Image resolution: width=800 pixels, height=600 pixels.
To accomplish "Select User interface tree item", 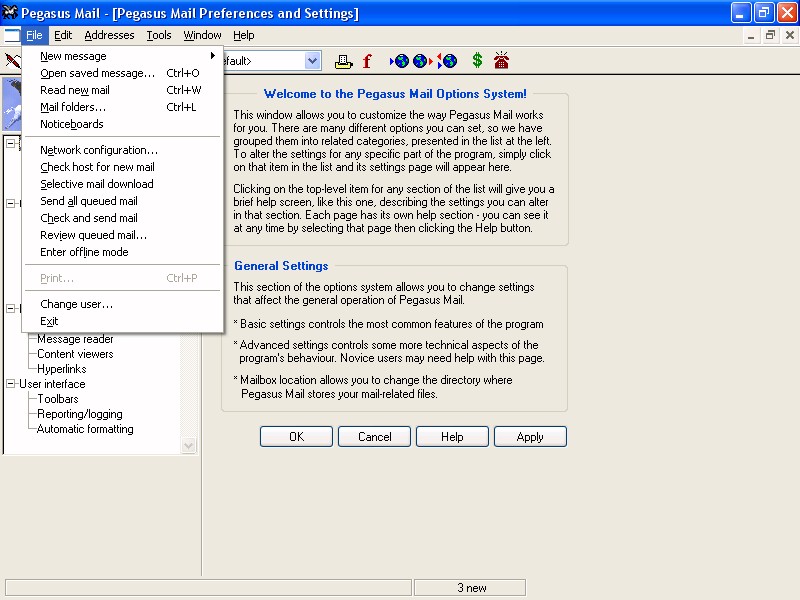I will (x=52, y=384).
